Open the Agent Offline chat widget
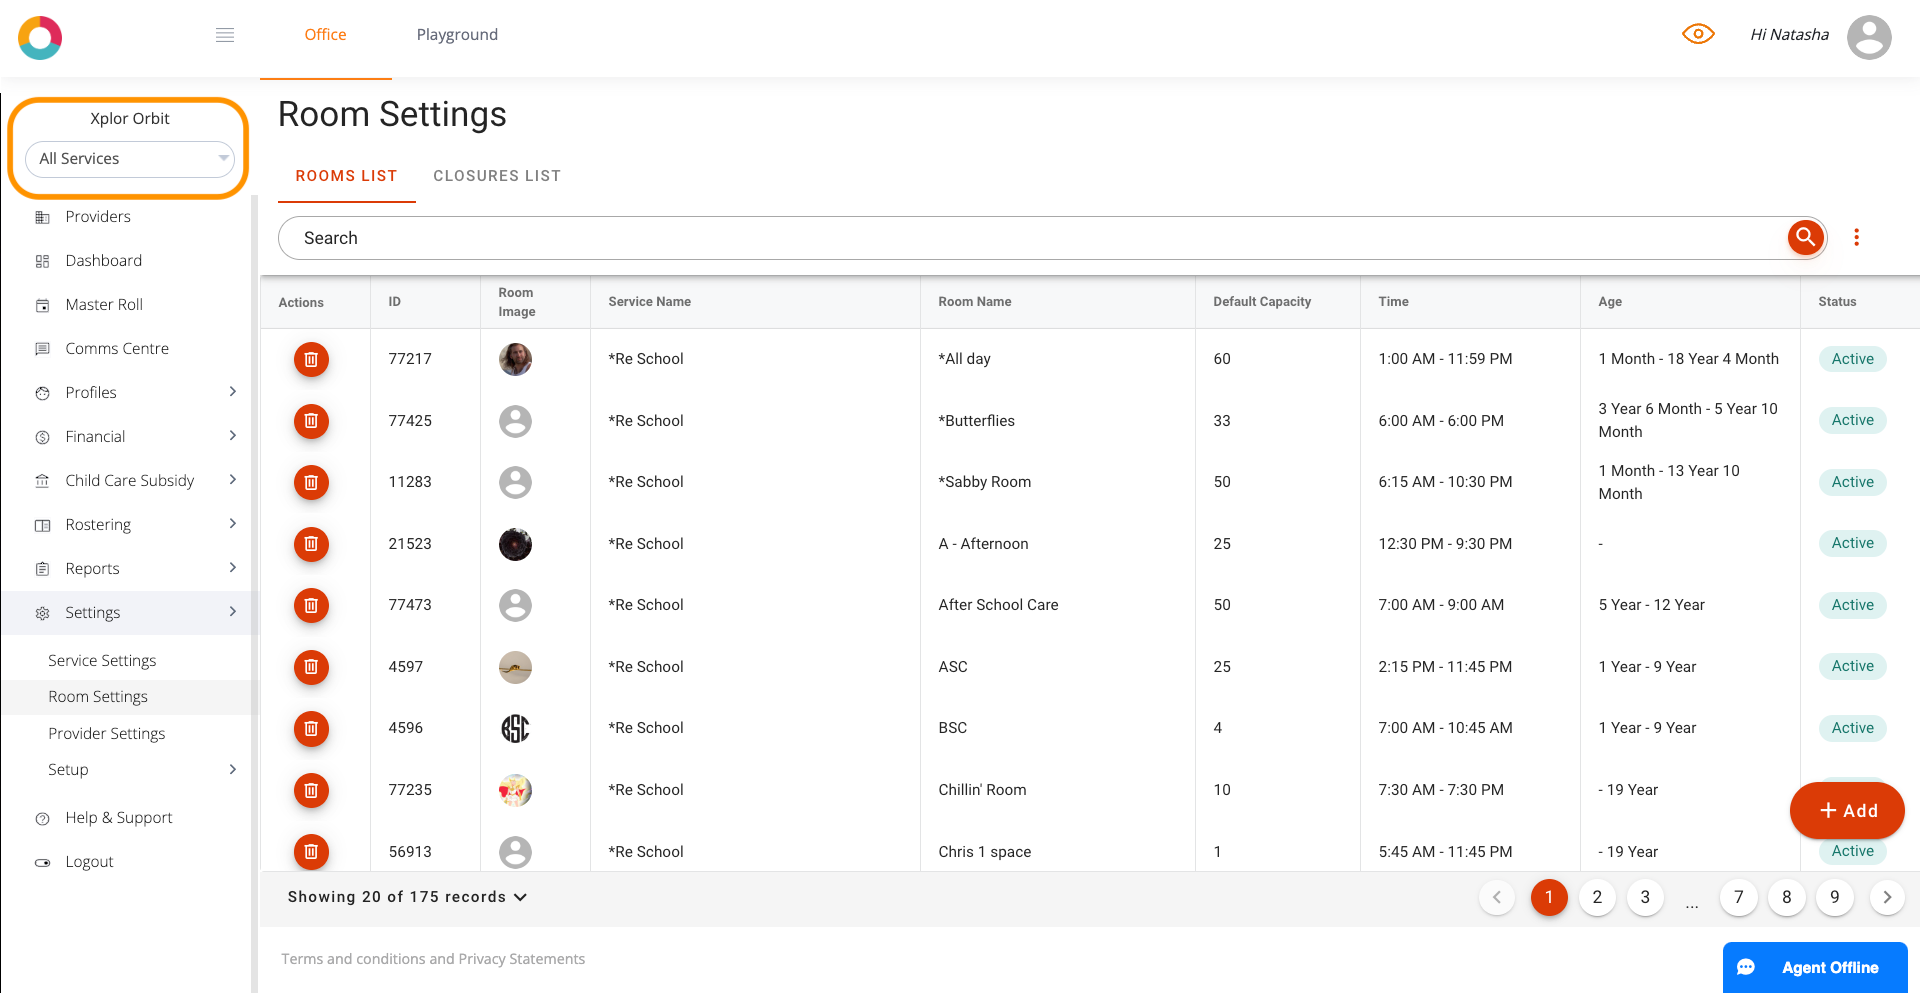Screen dimensions: 1920x993 (1815, 967)
